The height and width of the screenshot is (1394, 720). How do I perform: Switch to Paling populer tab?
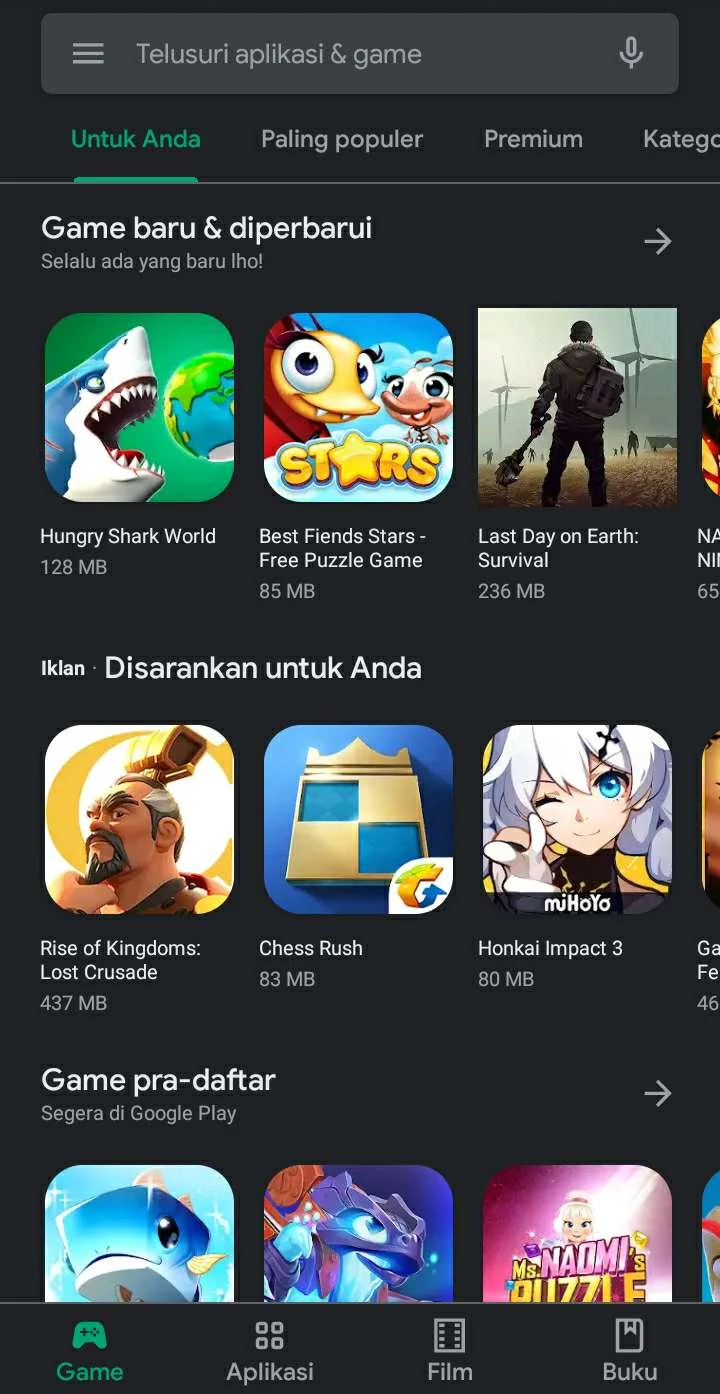click(x=342, y=139)
